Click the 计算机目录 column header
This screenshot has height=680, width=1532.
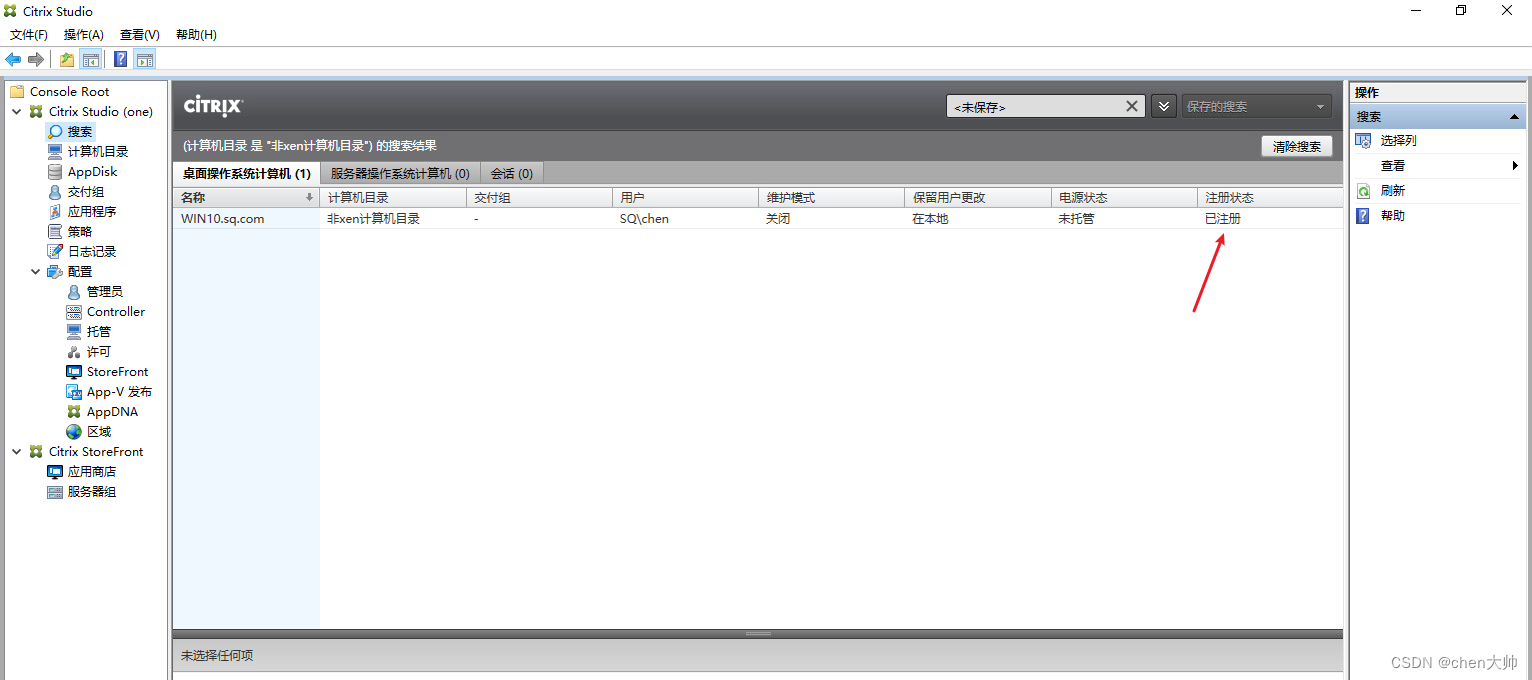click(x=393, y=197)
